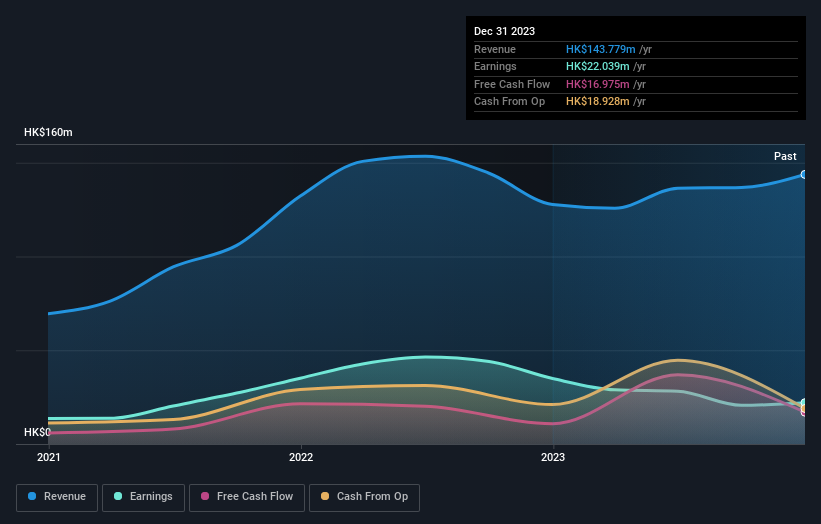Image resolution: width=821 pixels, height=524 pixels.
Task: Click the HK$22.039m earnings value
Action: coord(597,66)
